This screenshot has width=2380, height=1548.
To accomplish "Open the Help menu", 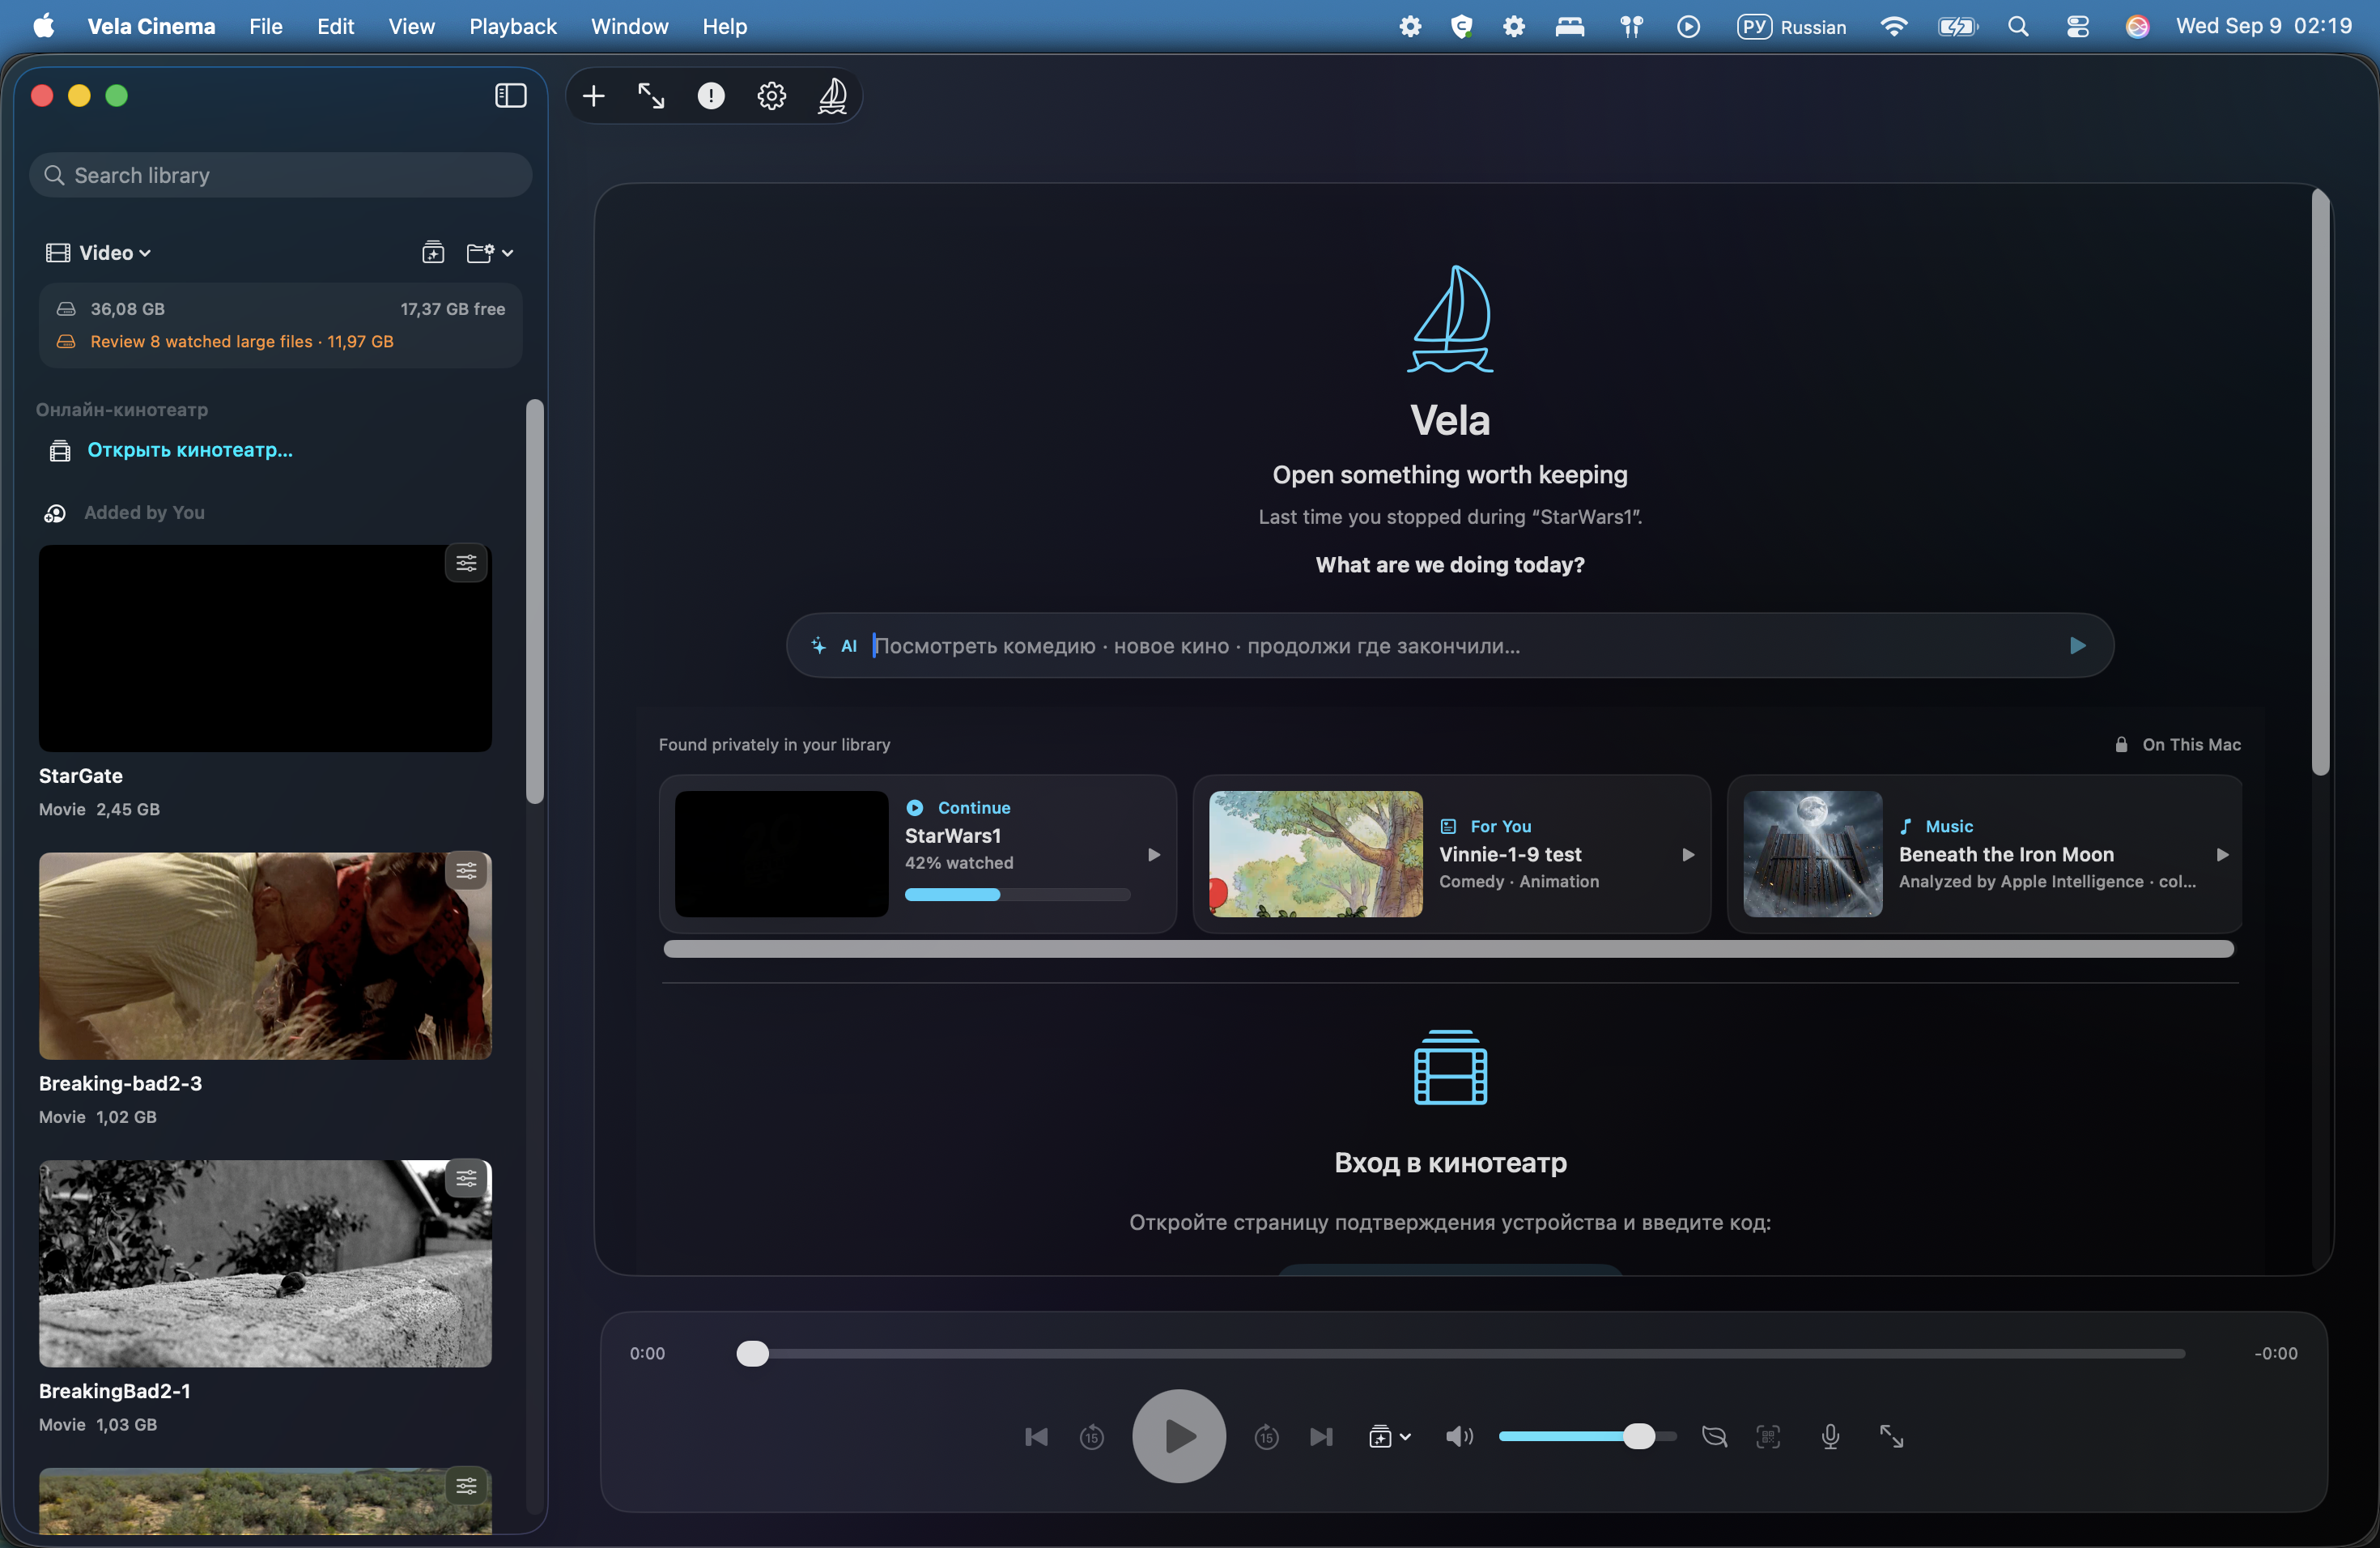I will [724, 26].
